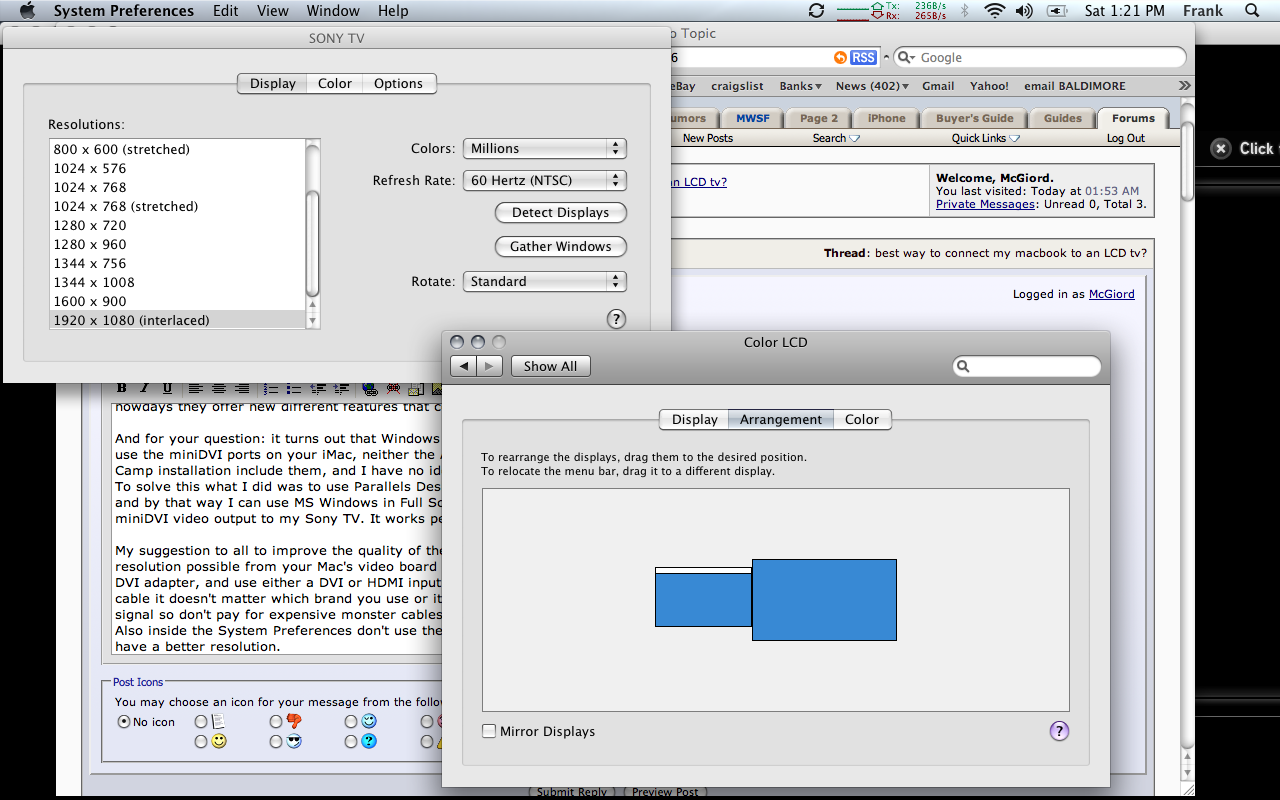This screenshot has height=800, width=1280.
Task: Open the forum Search dropdown
Action: click(836, 138)
